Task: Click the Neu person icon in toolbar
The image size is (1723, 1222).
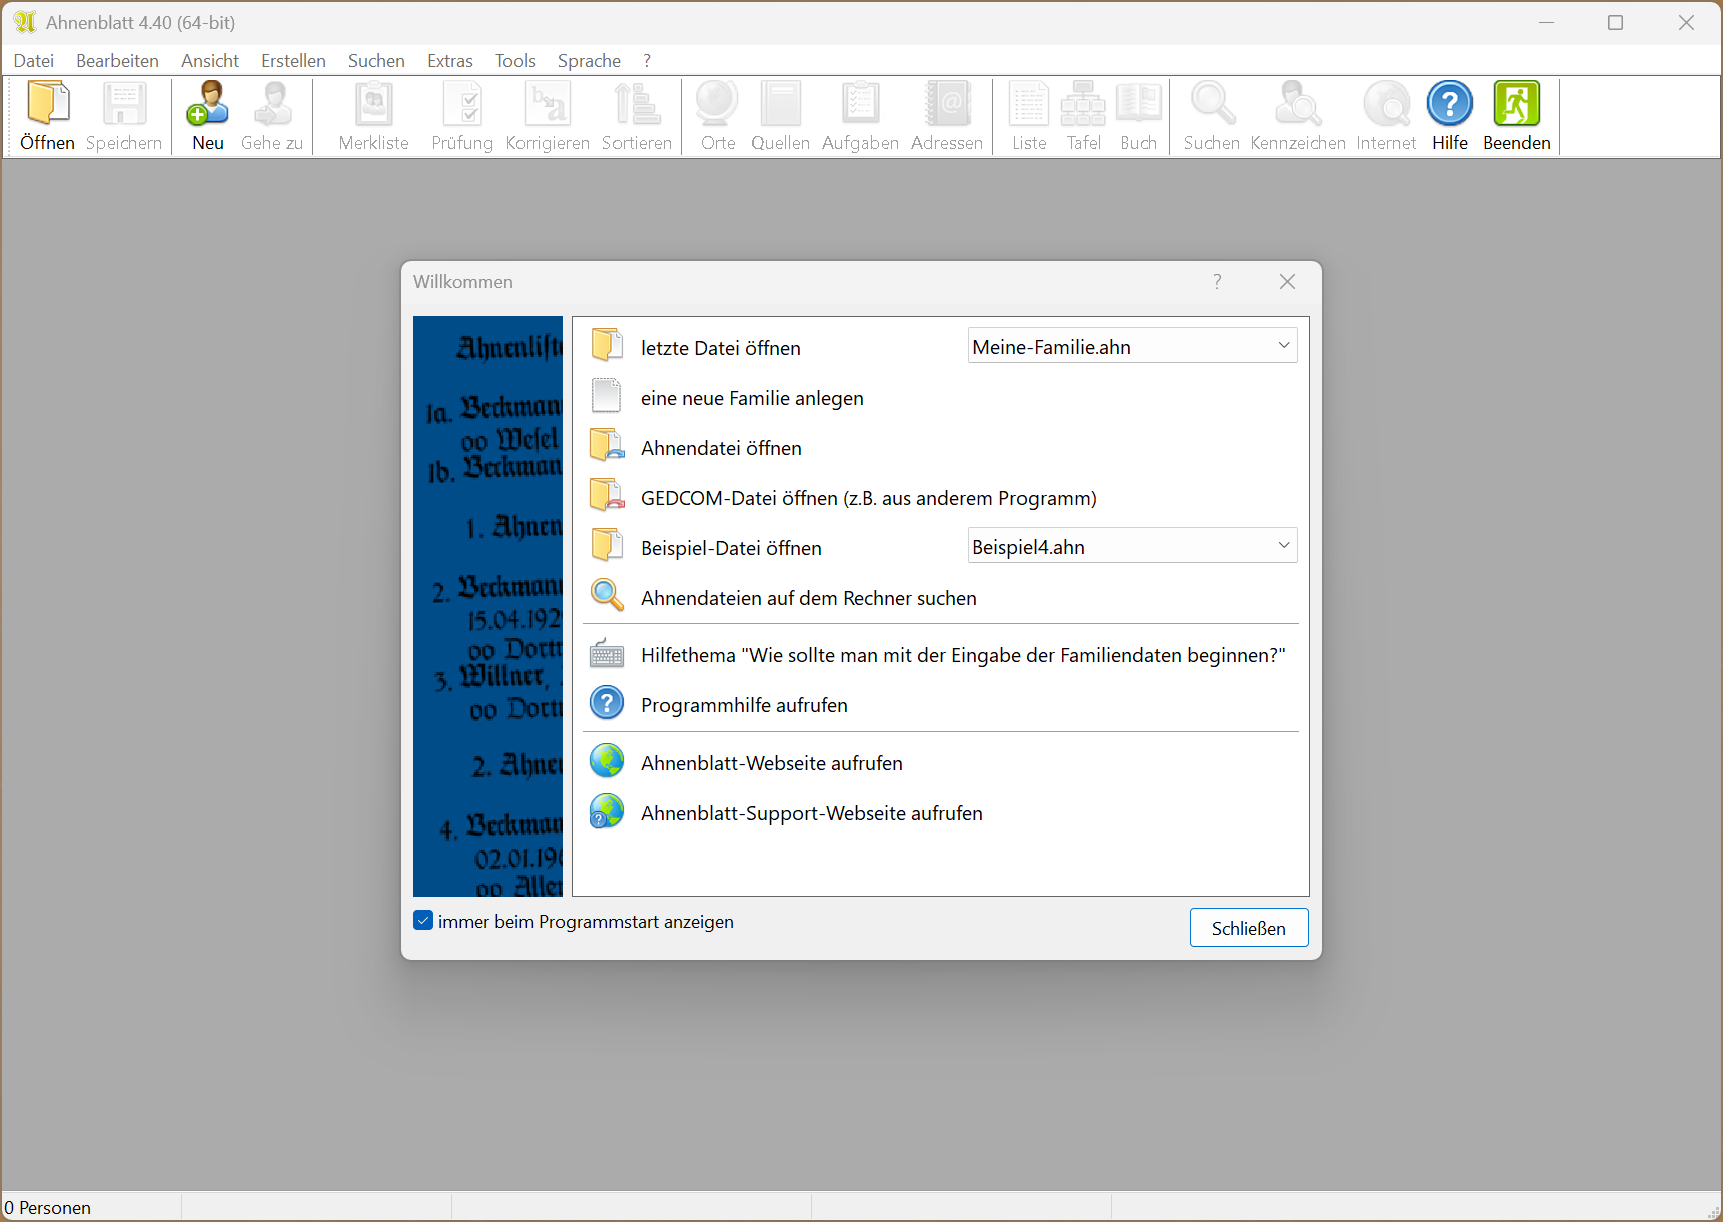Action: coord(207,105)
